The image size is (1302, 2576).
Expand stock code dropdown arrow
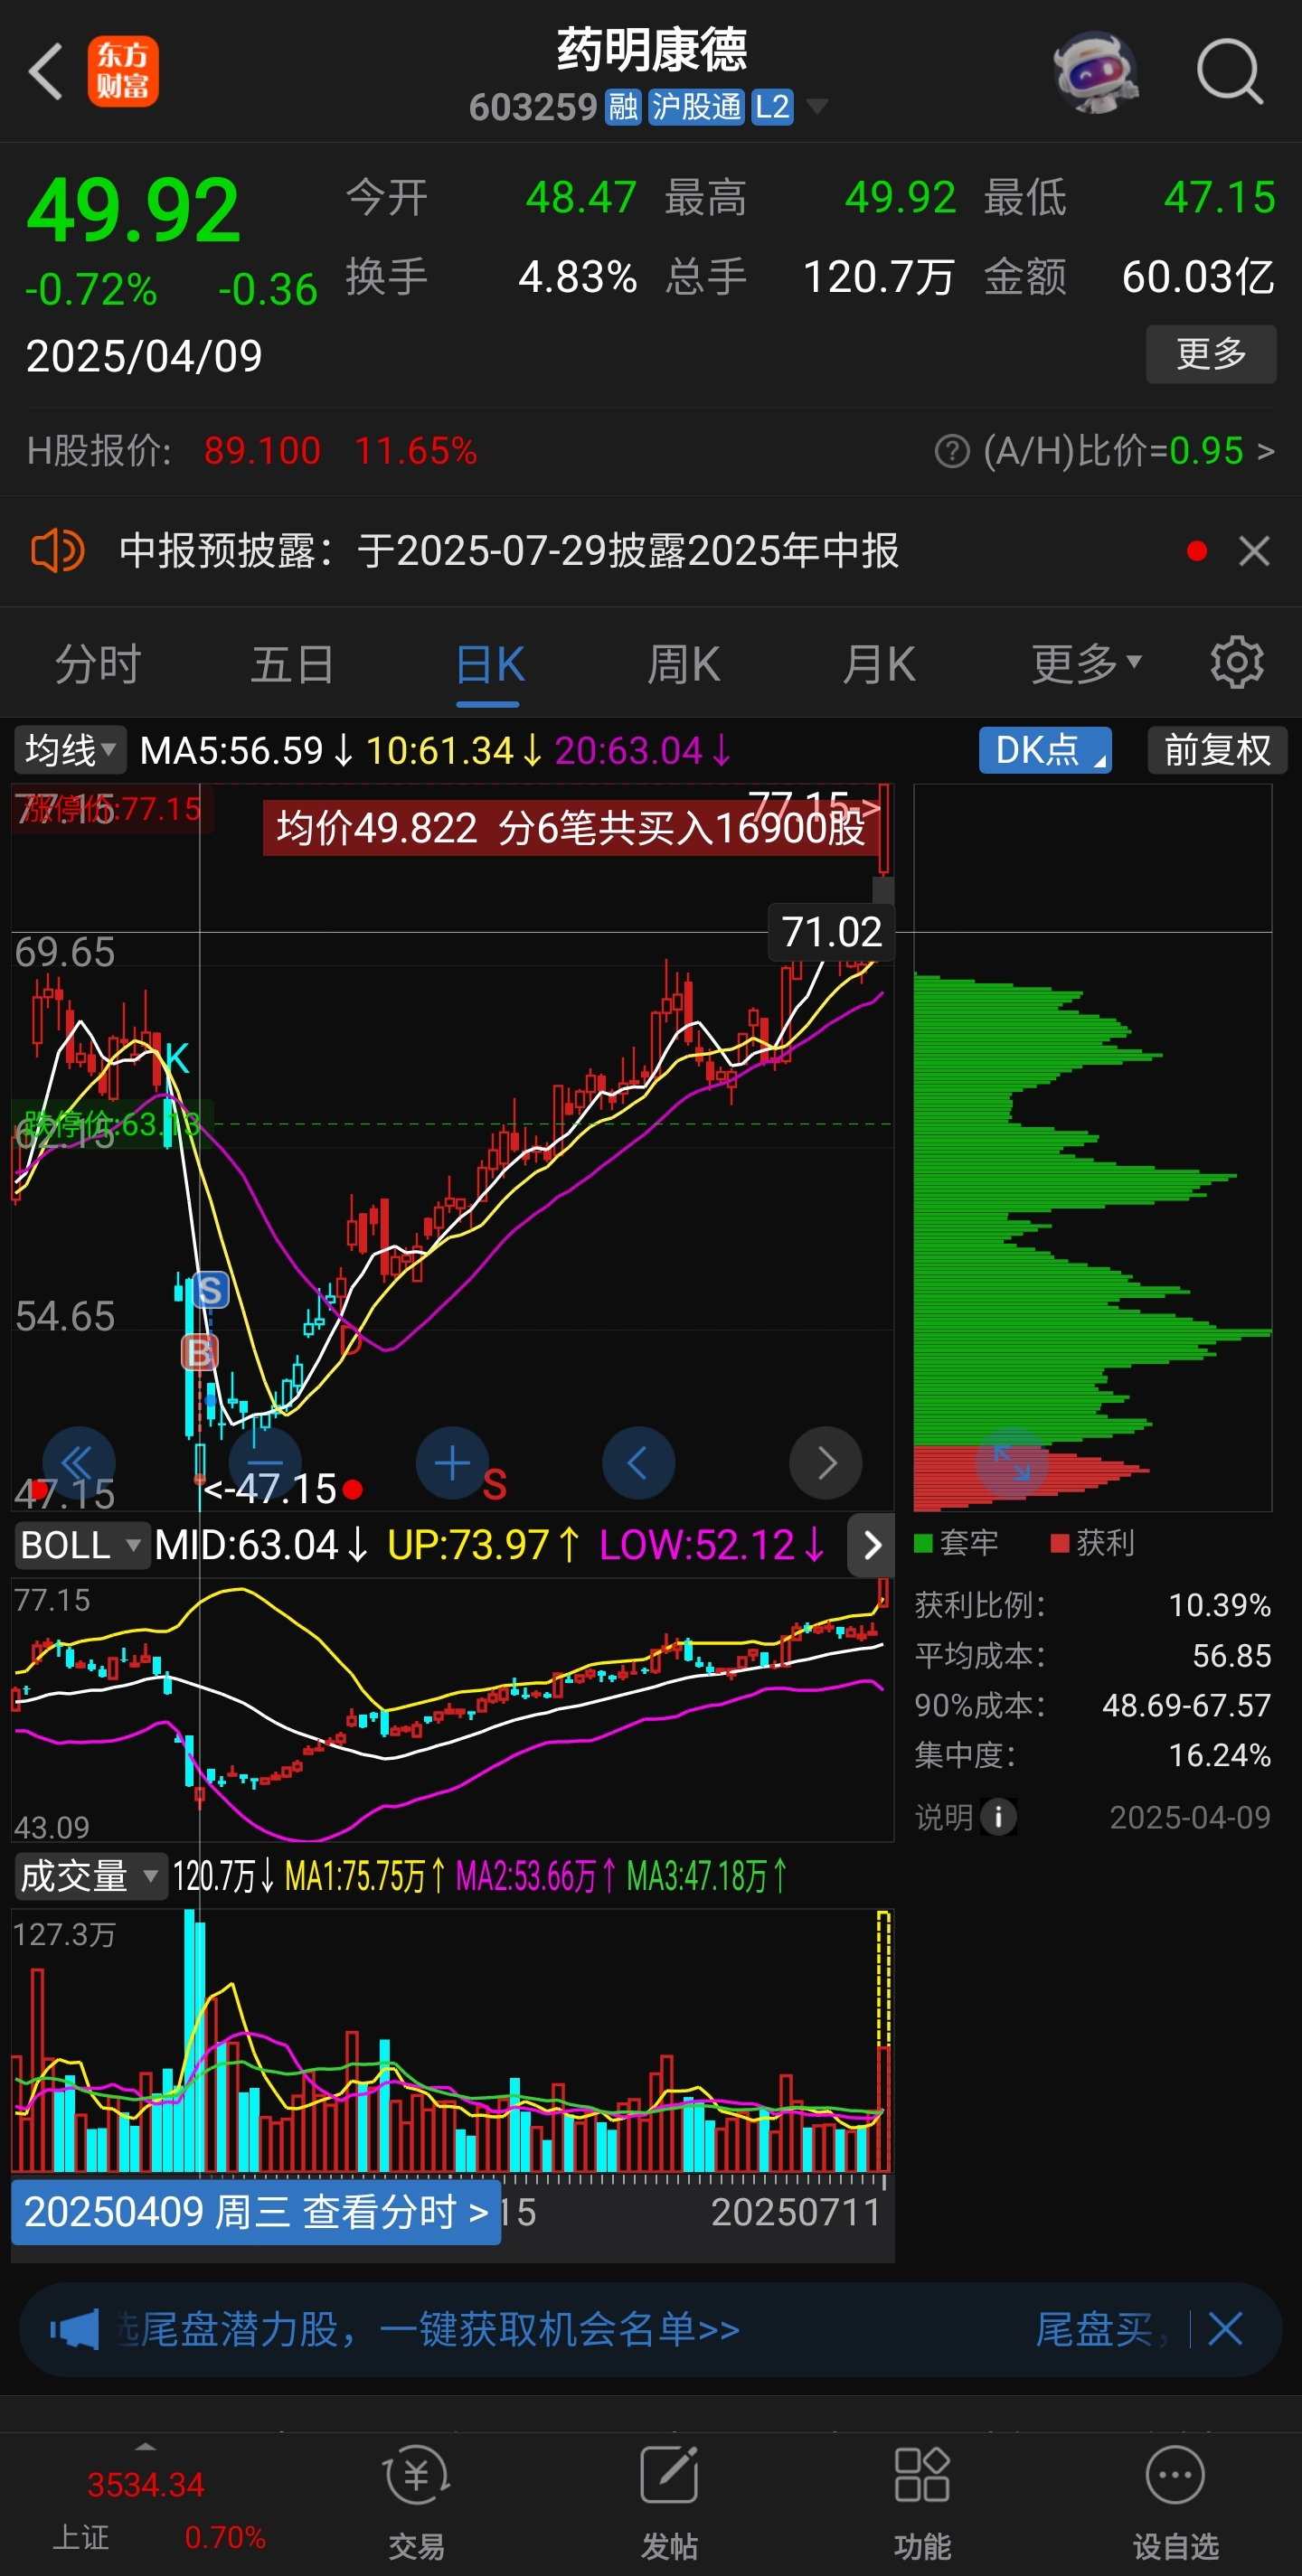817,106
